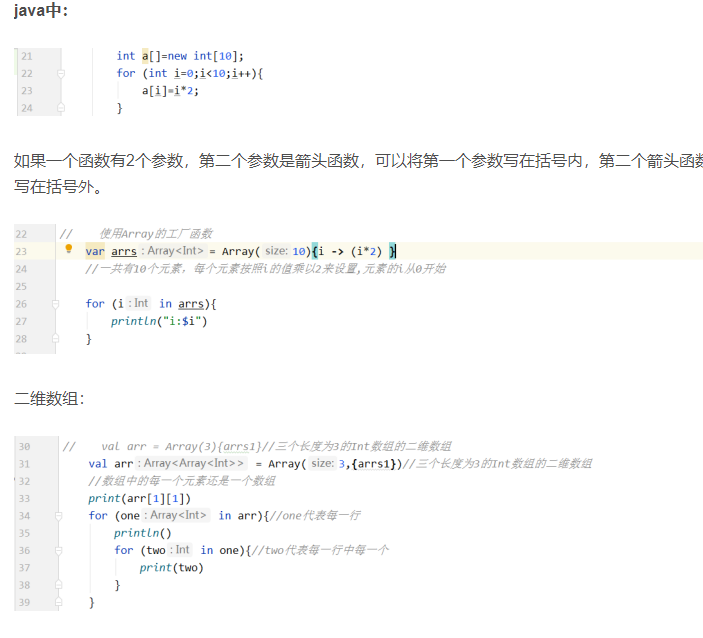Click the commented code 'val arr = Array(3){arrs1}' on line 30
Viewport: 703px width, 638px height.
tap(181, 447)
